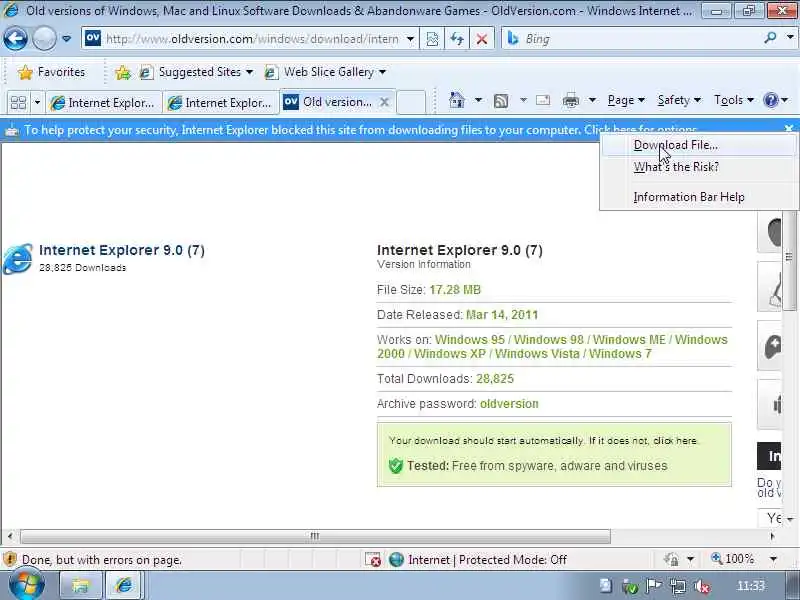Open the Tools menu

(734, 100)
